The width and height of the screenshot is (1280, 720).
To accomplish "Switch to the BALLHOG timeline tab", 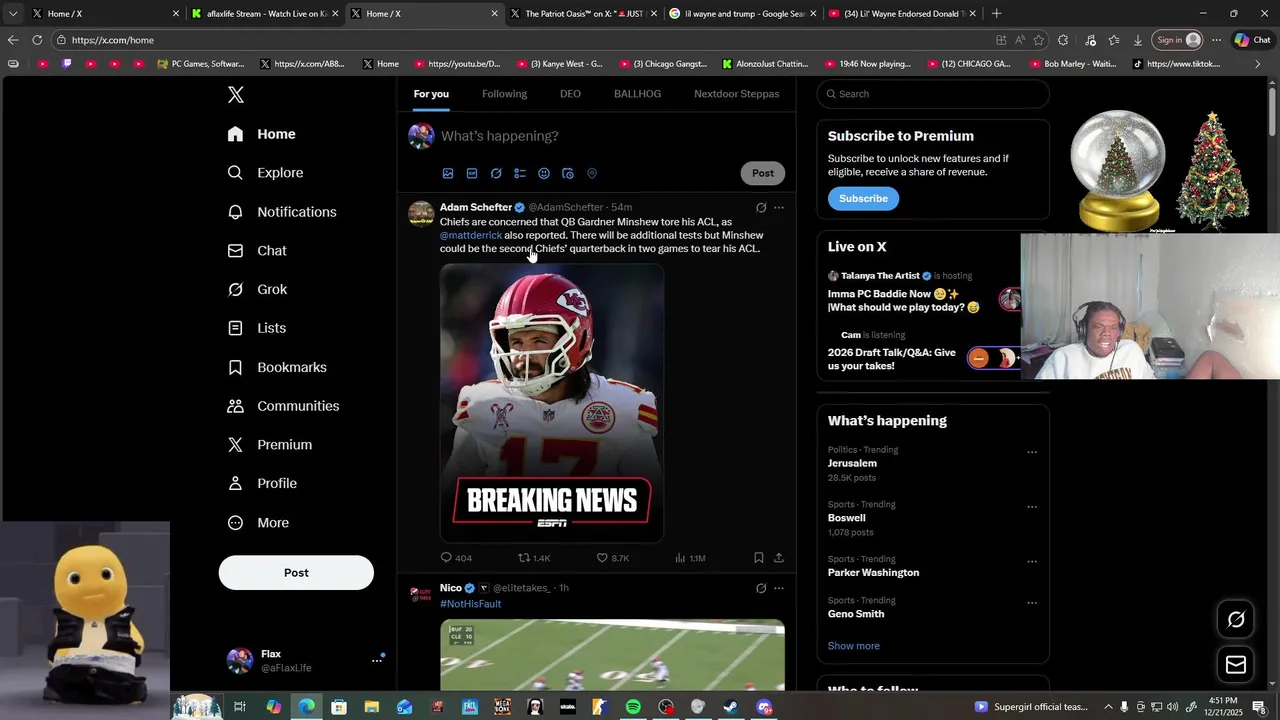I will coord(637,94).
